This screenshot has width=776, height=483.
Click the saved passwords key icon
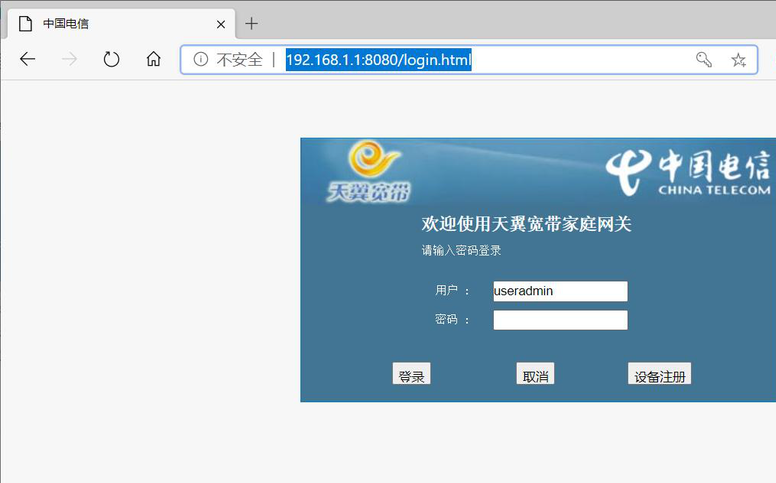tap(704, 60)
